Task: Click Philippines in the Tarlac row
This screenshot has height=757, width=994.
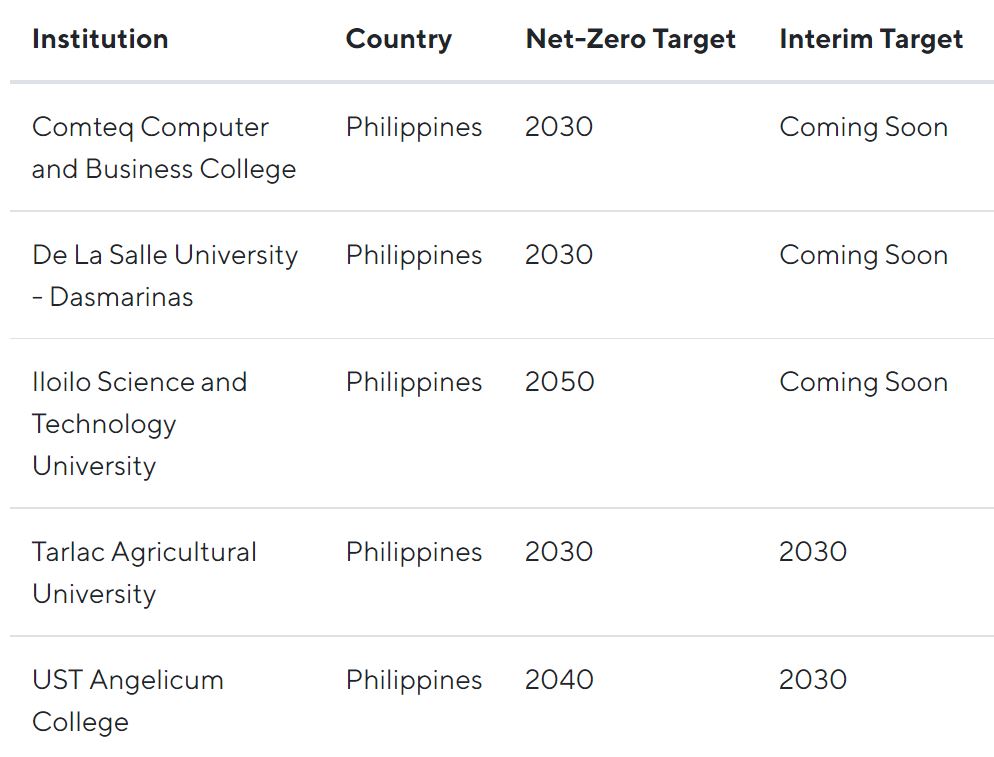Action: pos(414,553)
